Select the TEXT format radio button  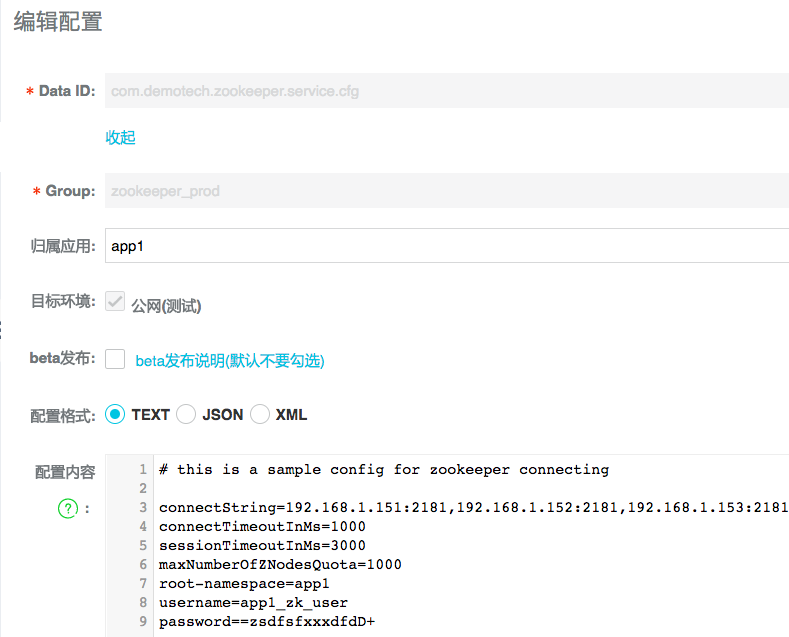point(115,414)
